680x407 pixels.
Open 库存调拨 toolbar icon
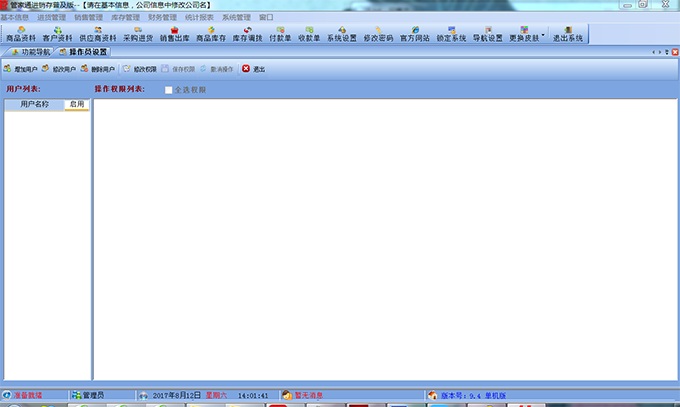(247, 34)
